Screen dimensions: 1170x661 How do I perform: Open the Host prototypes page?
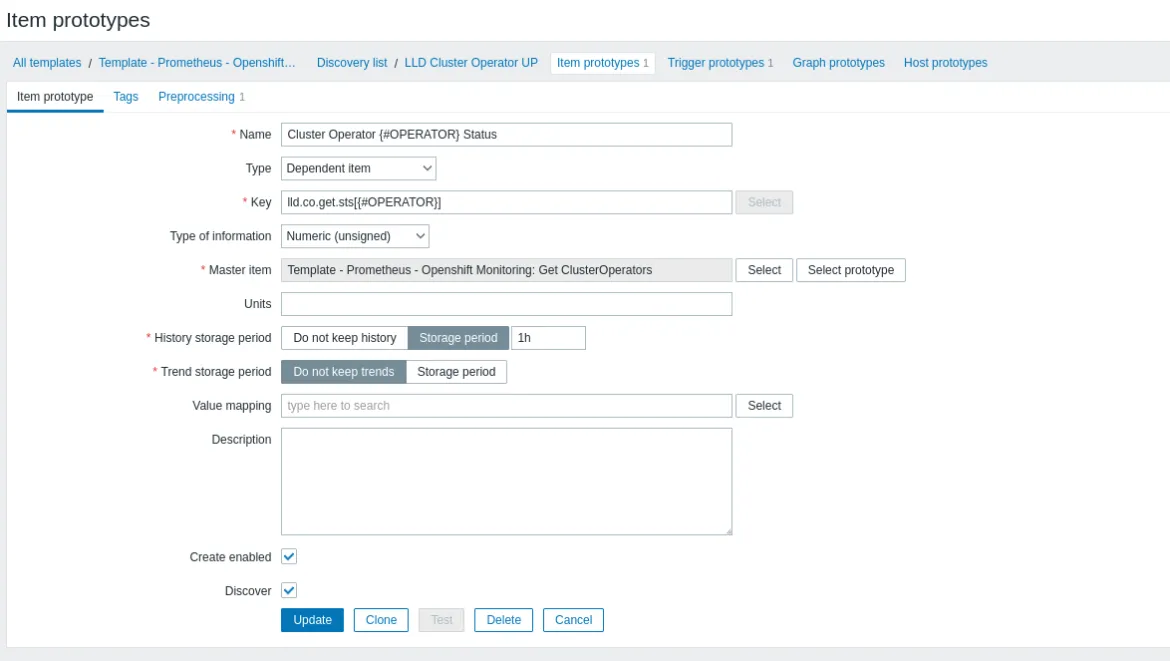944,62
